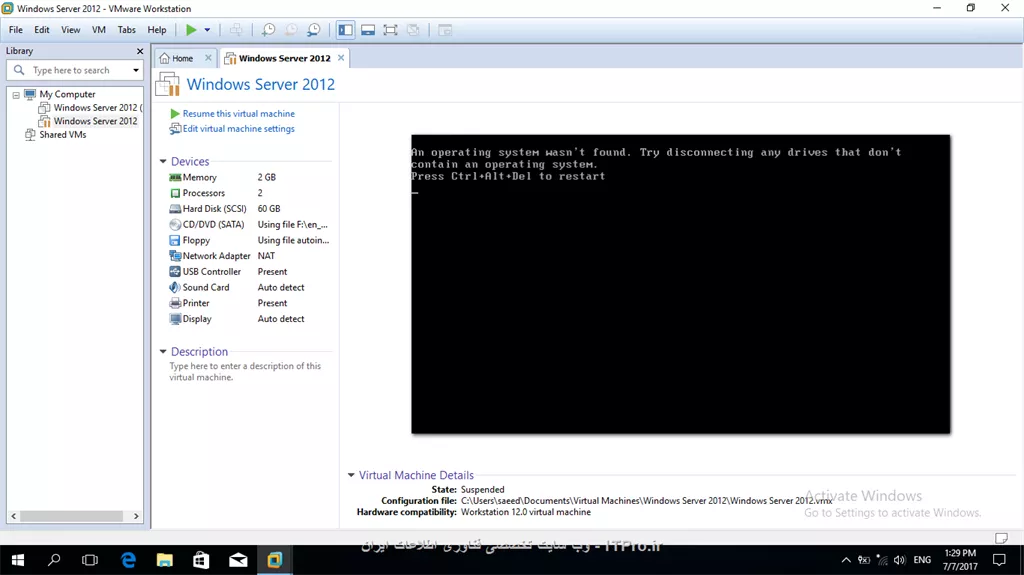The height and width of the screenshot is (575, 1024).
Task: Show hidden system tray icons
Action: 846,560
